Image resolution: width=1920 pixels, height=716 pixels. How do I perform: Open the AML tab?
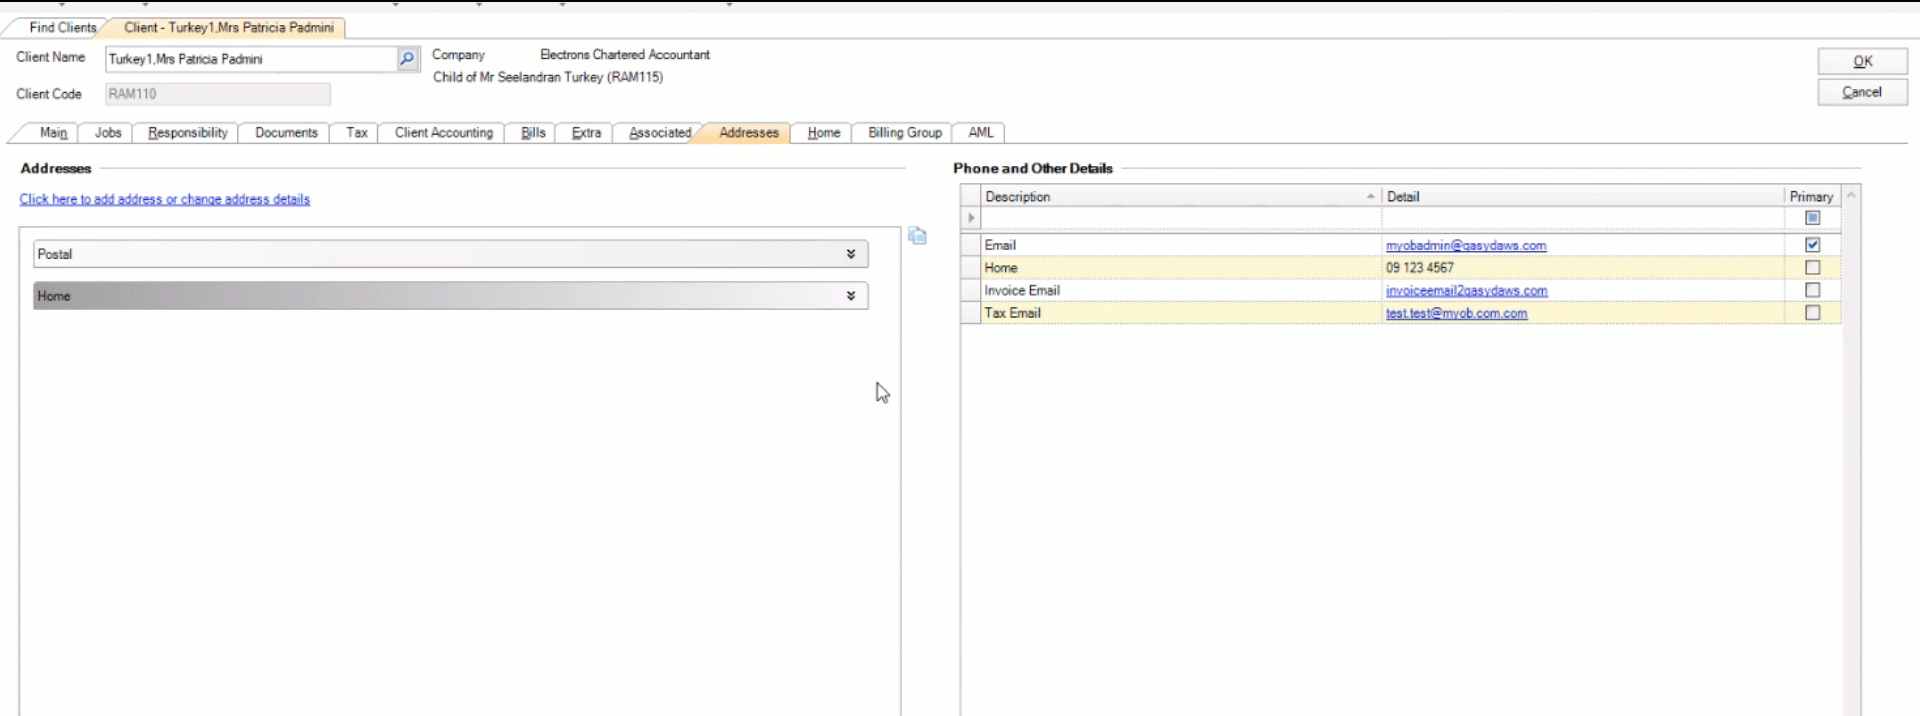click(980, 133)
